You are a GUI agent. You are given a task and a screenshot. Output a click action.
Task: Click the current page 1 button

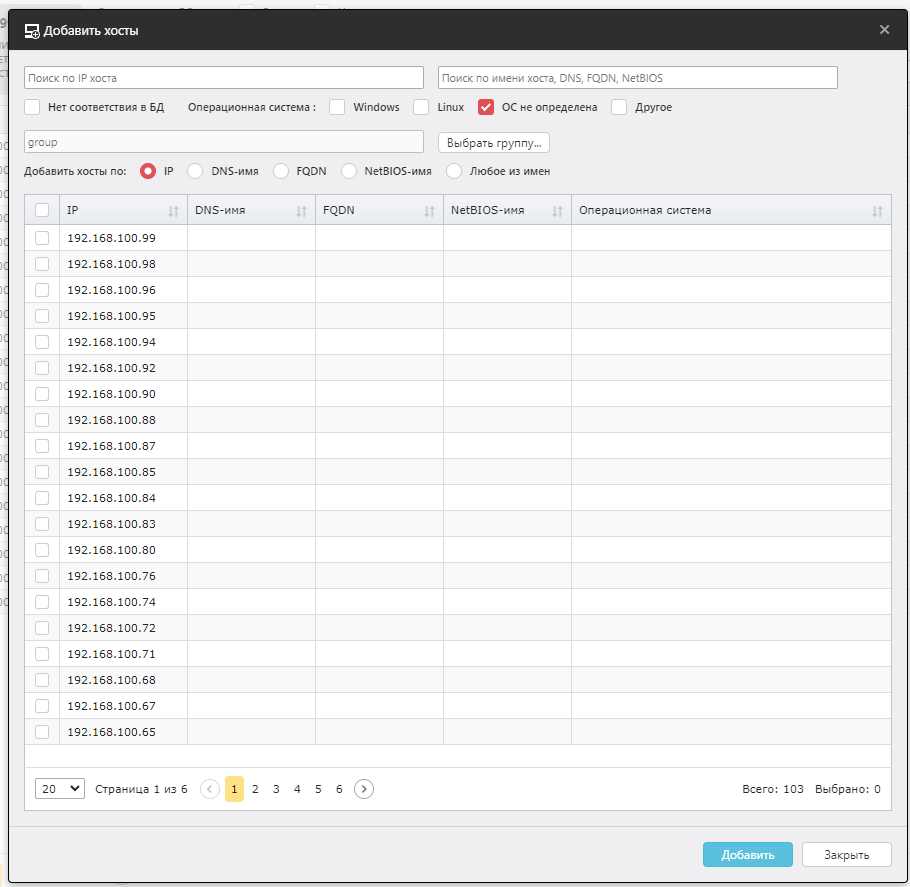(234, 789)
